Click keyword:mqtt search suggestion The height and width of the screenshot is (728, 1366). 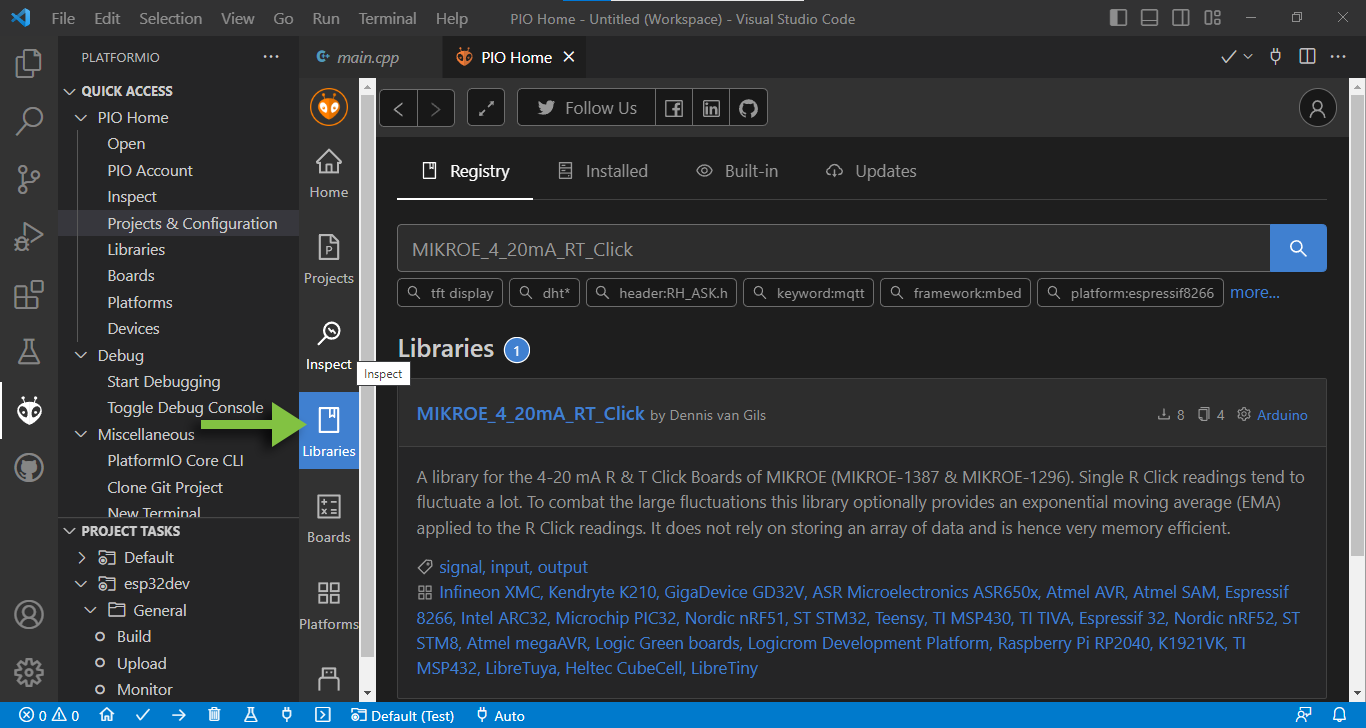click(809, 293)
